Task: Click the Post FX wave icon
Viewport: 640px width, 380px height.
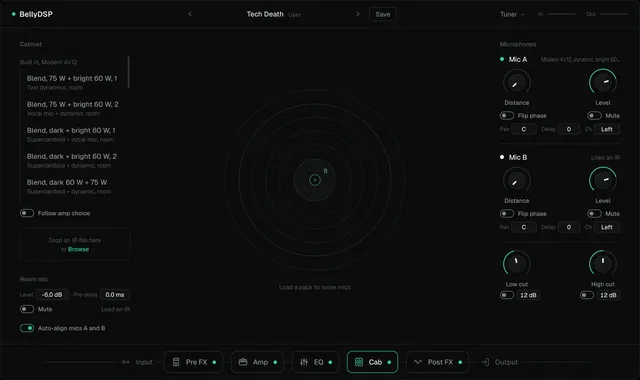Action: pos(418,362)
